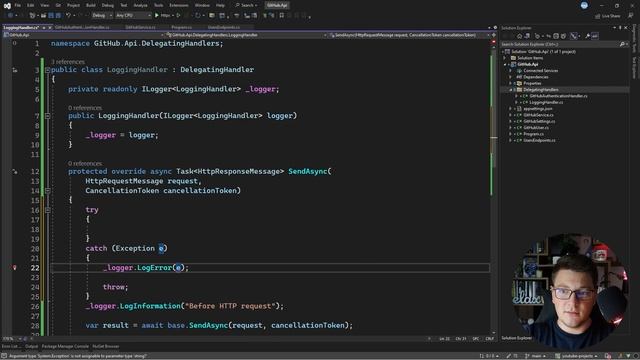Click the quick actions icon at line 3
Viewport: 640px width, 360px height.
click(15, 70)
